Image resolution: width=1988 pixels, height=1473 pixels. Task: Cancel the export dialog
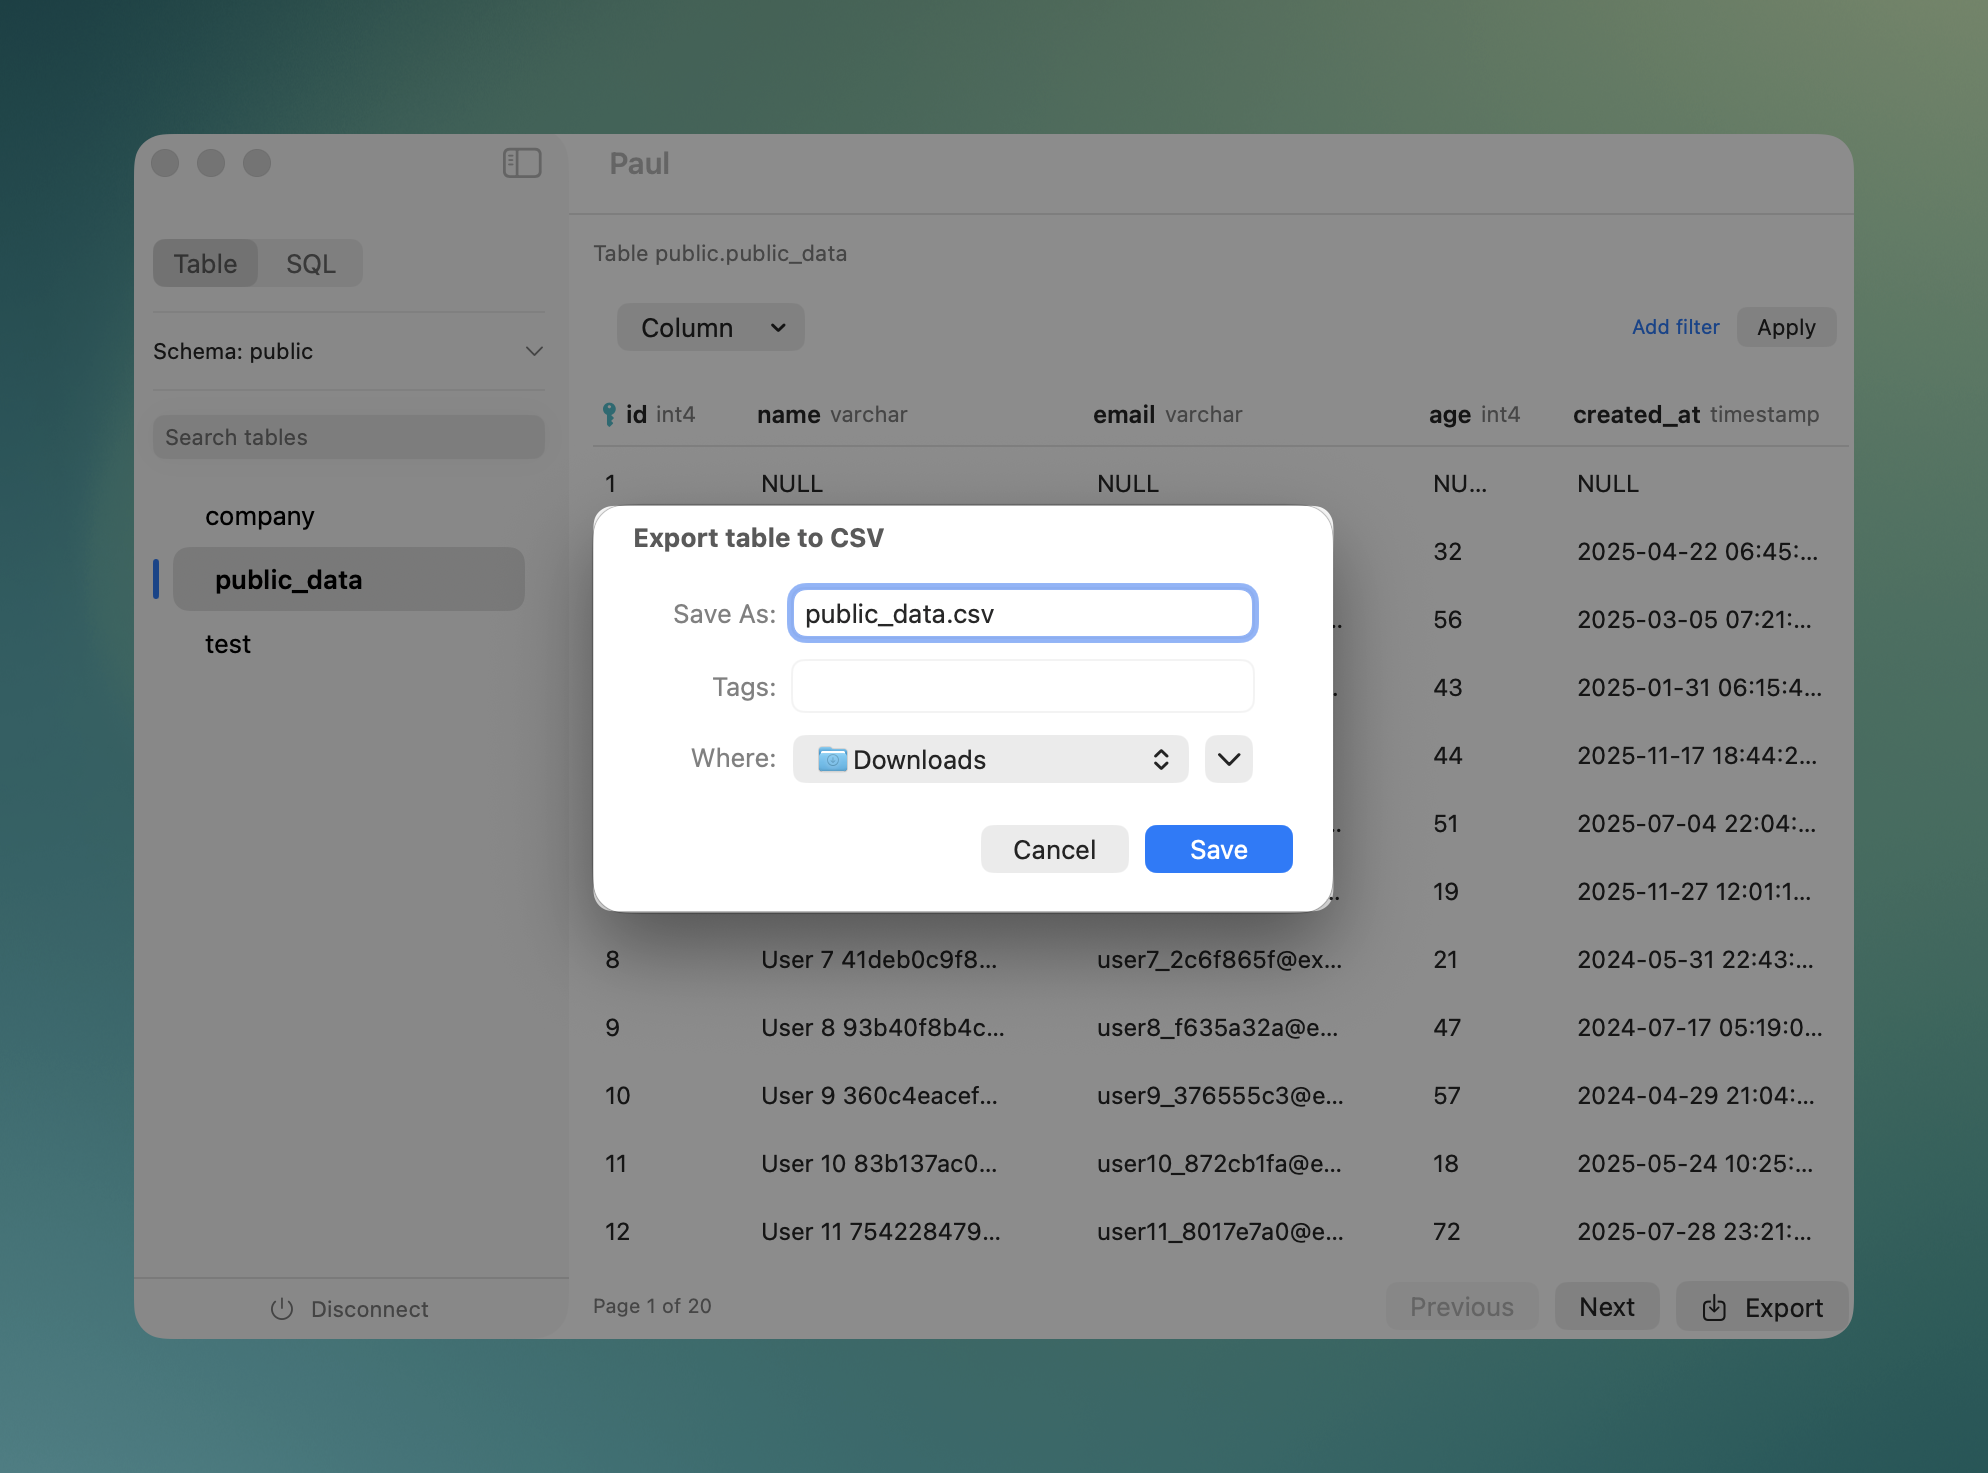pos(1054,848)
